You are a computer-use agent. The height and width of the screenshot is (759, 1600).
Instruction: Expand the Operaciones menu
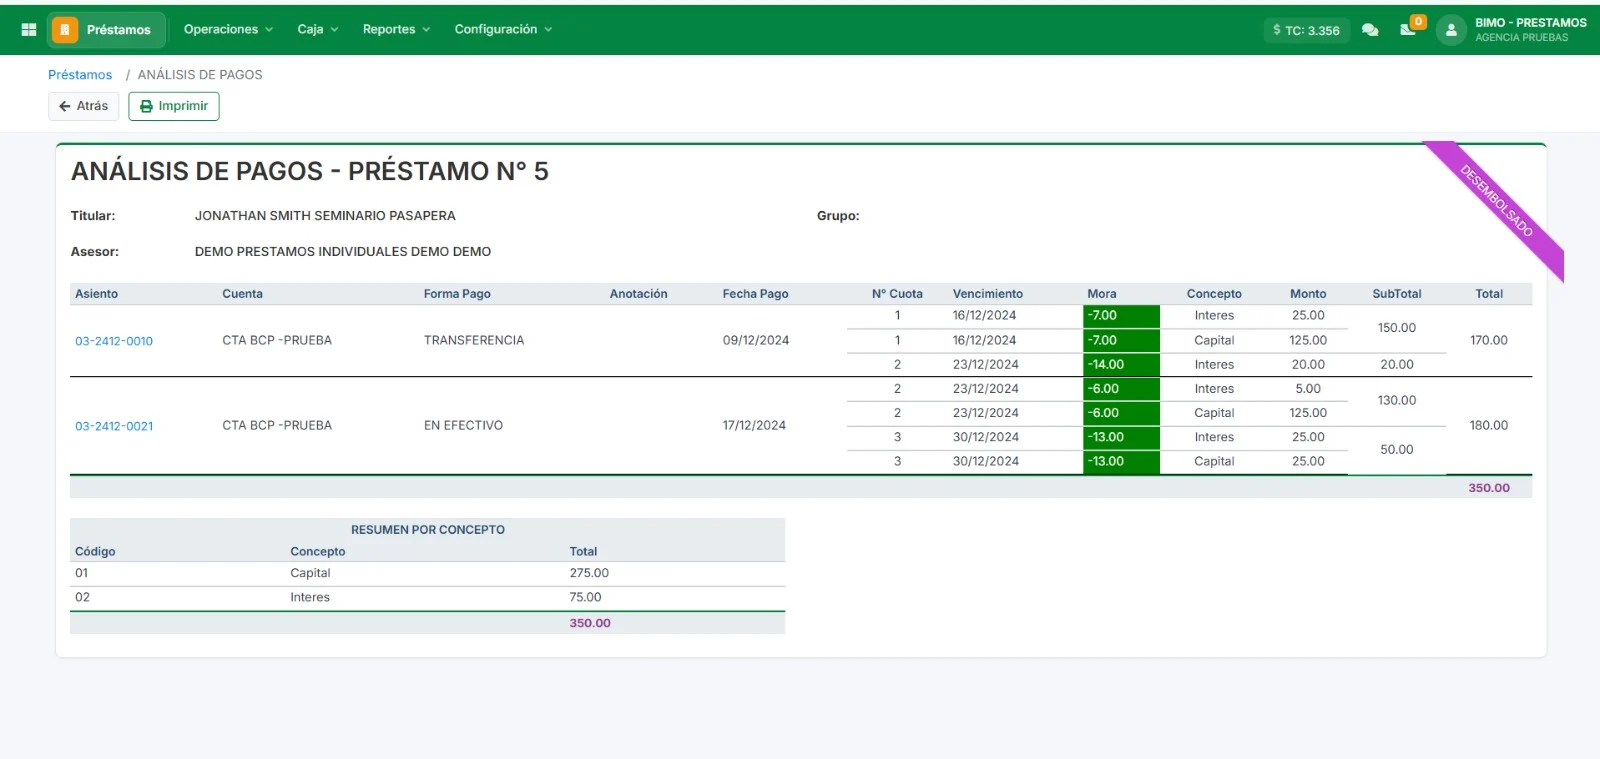(228, 30)
